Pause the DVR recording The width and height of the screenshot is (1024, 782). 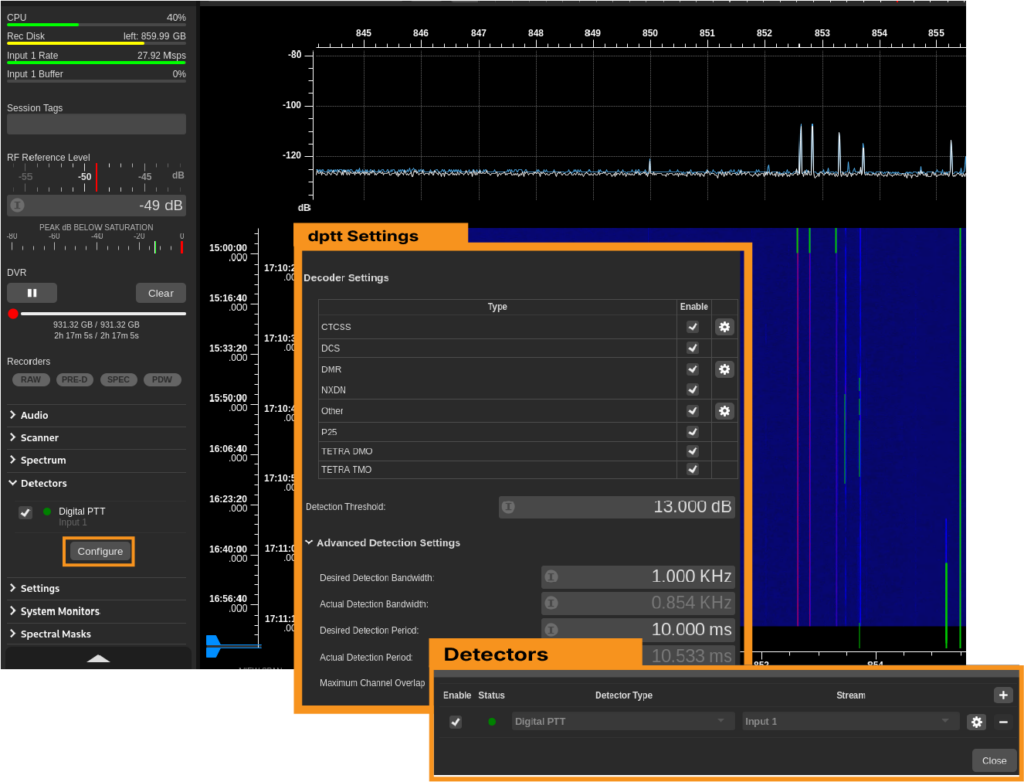pyautogui.click(x=32, y=293)
